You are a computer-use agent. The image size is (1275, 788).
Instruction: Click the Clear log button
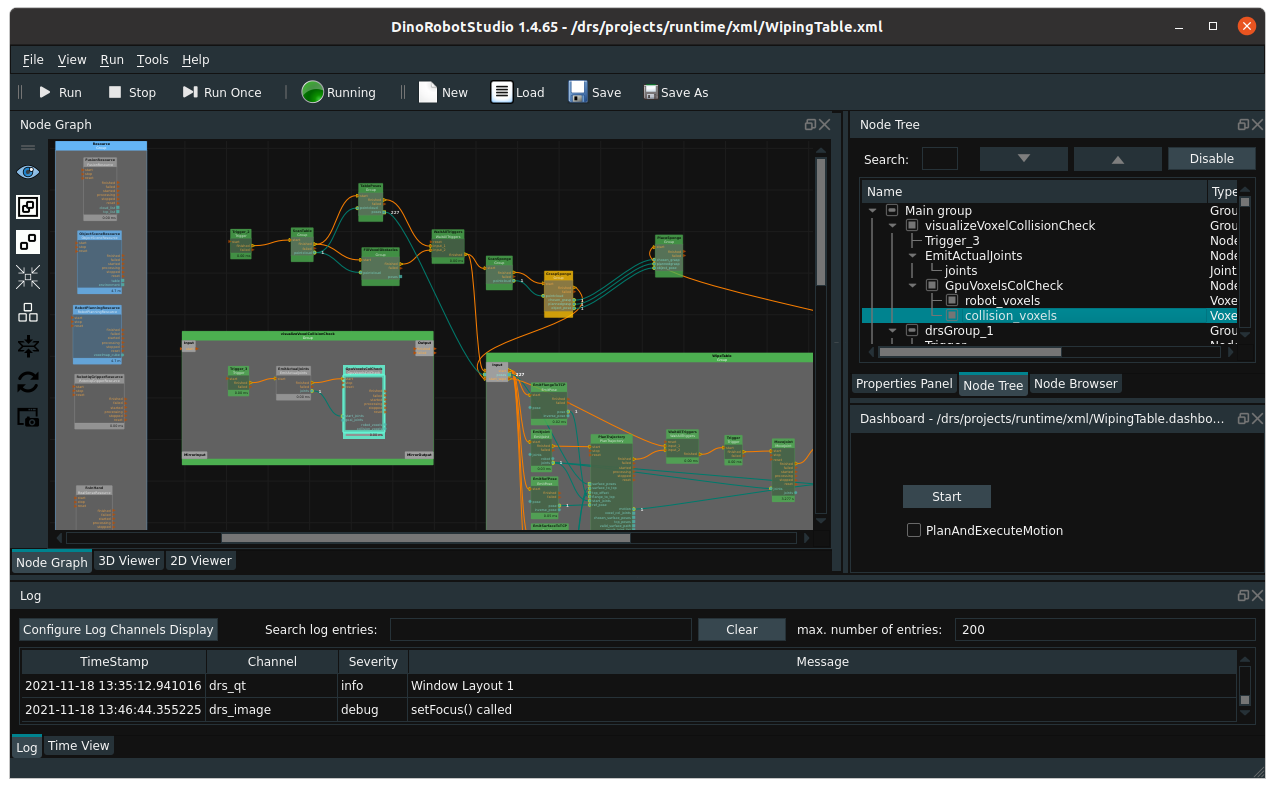tap(742, 629)
